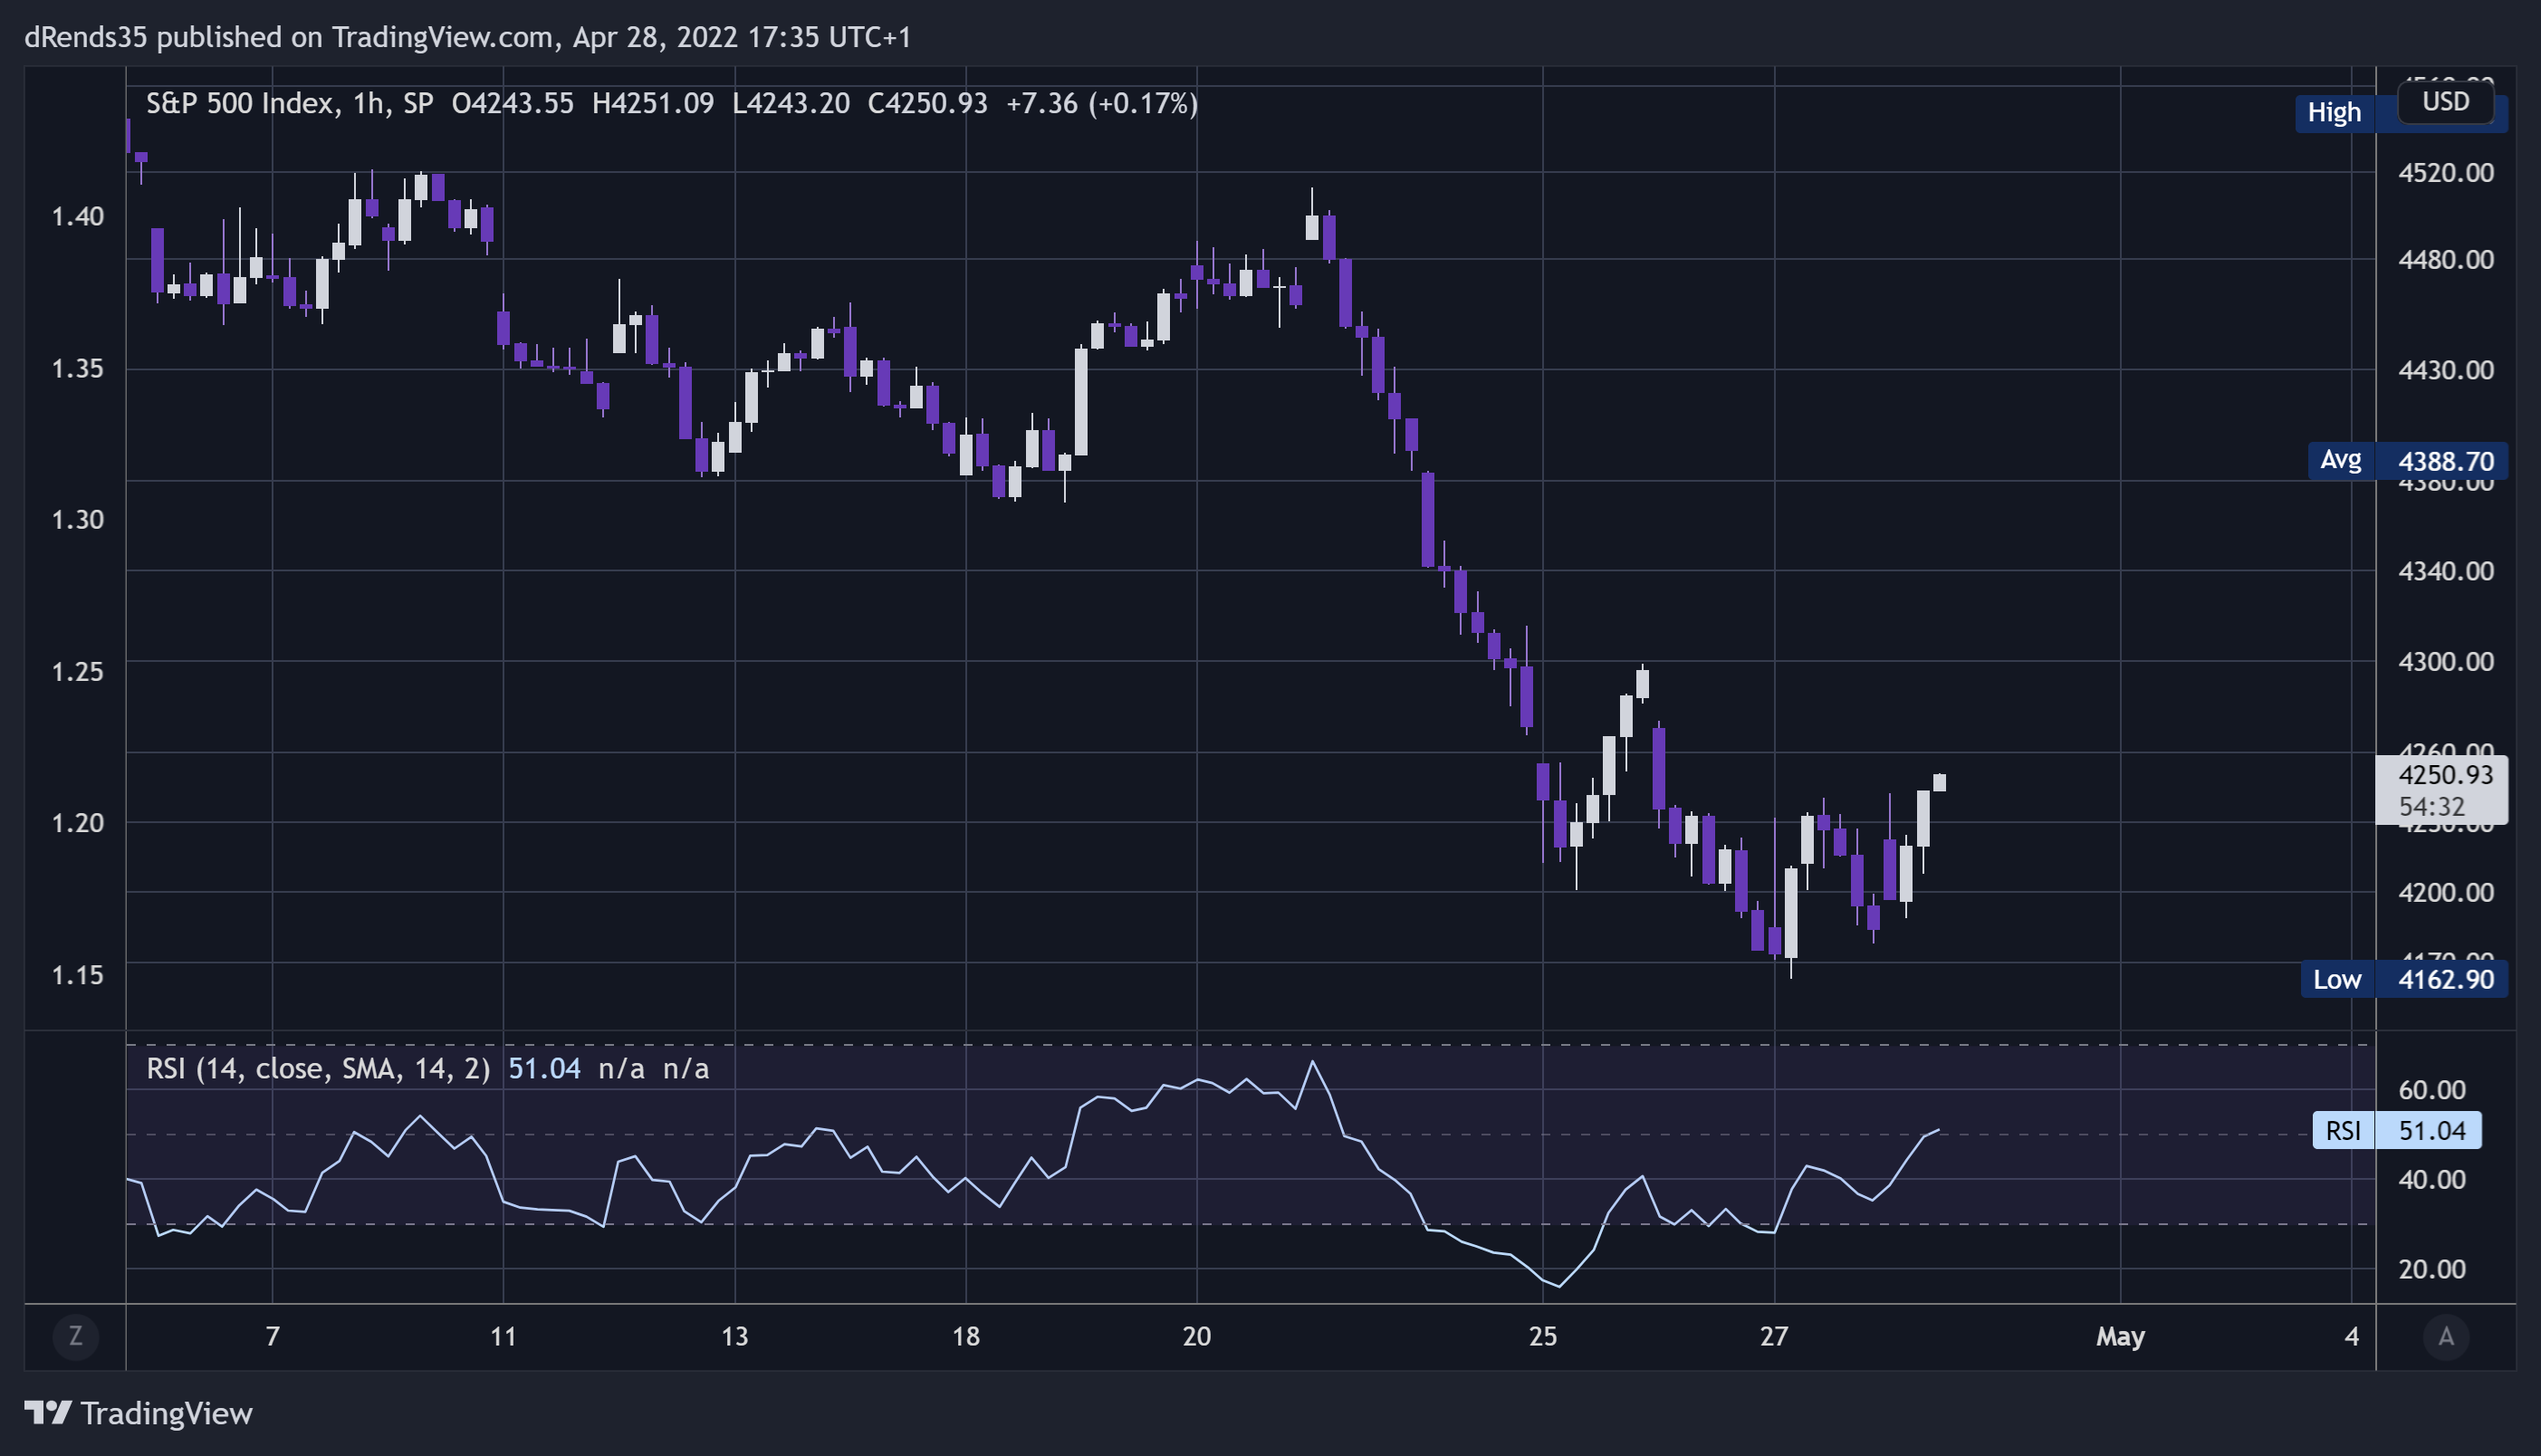Image resolution: width=2541 pixels, height=1456 pixels.
Task: Click the 4520.00 price axis value
Action: (2446, 172)
